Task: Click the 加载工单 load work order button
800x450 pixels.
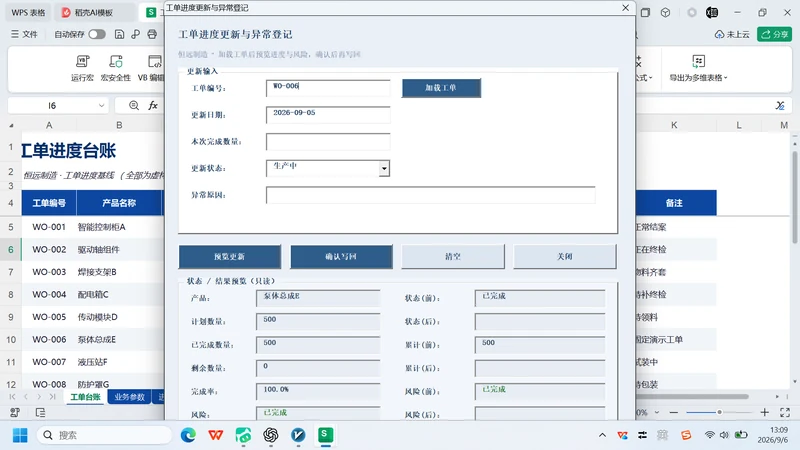Action: pos(441,88)
